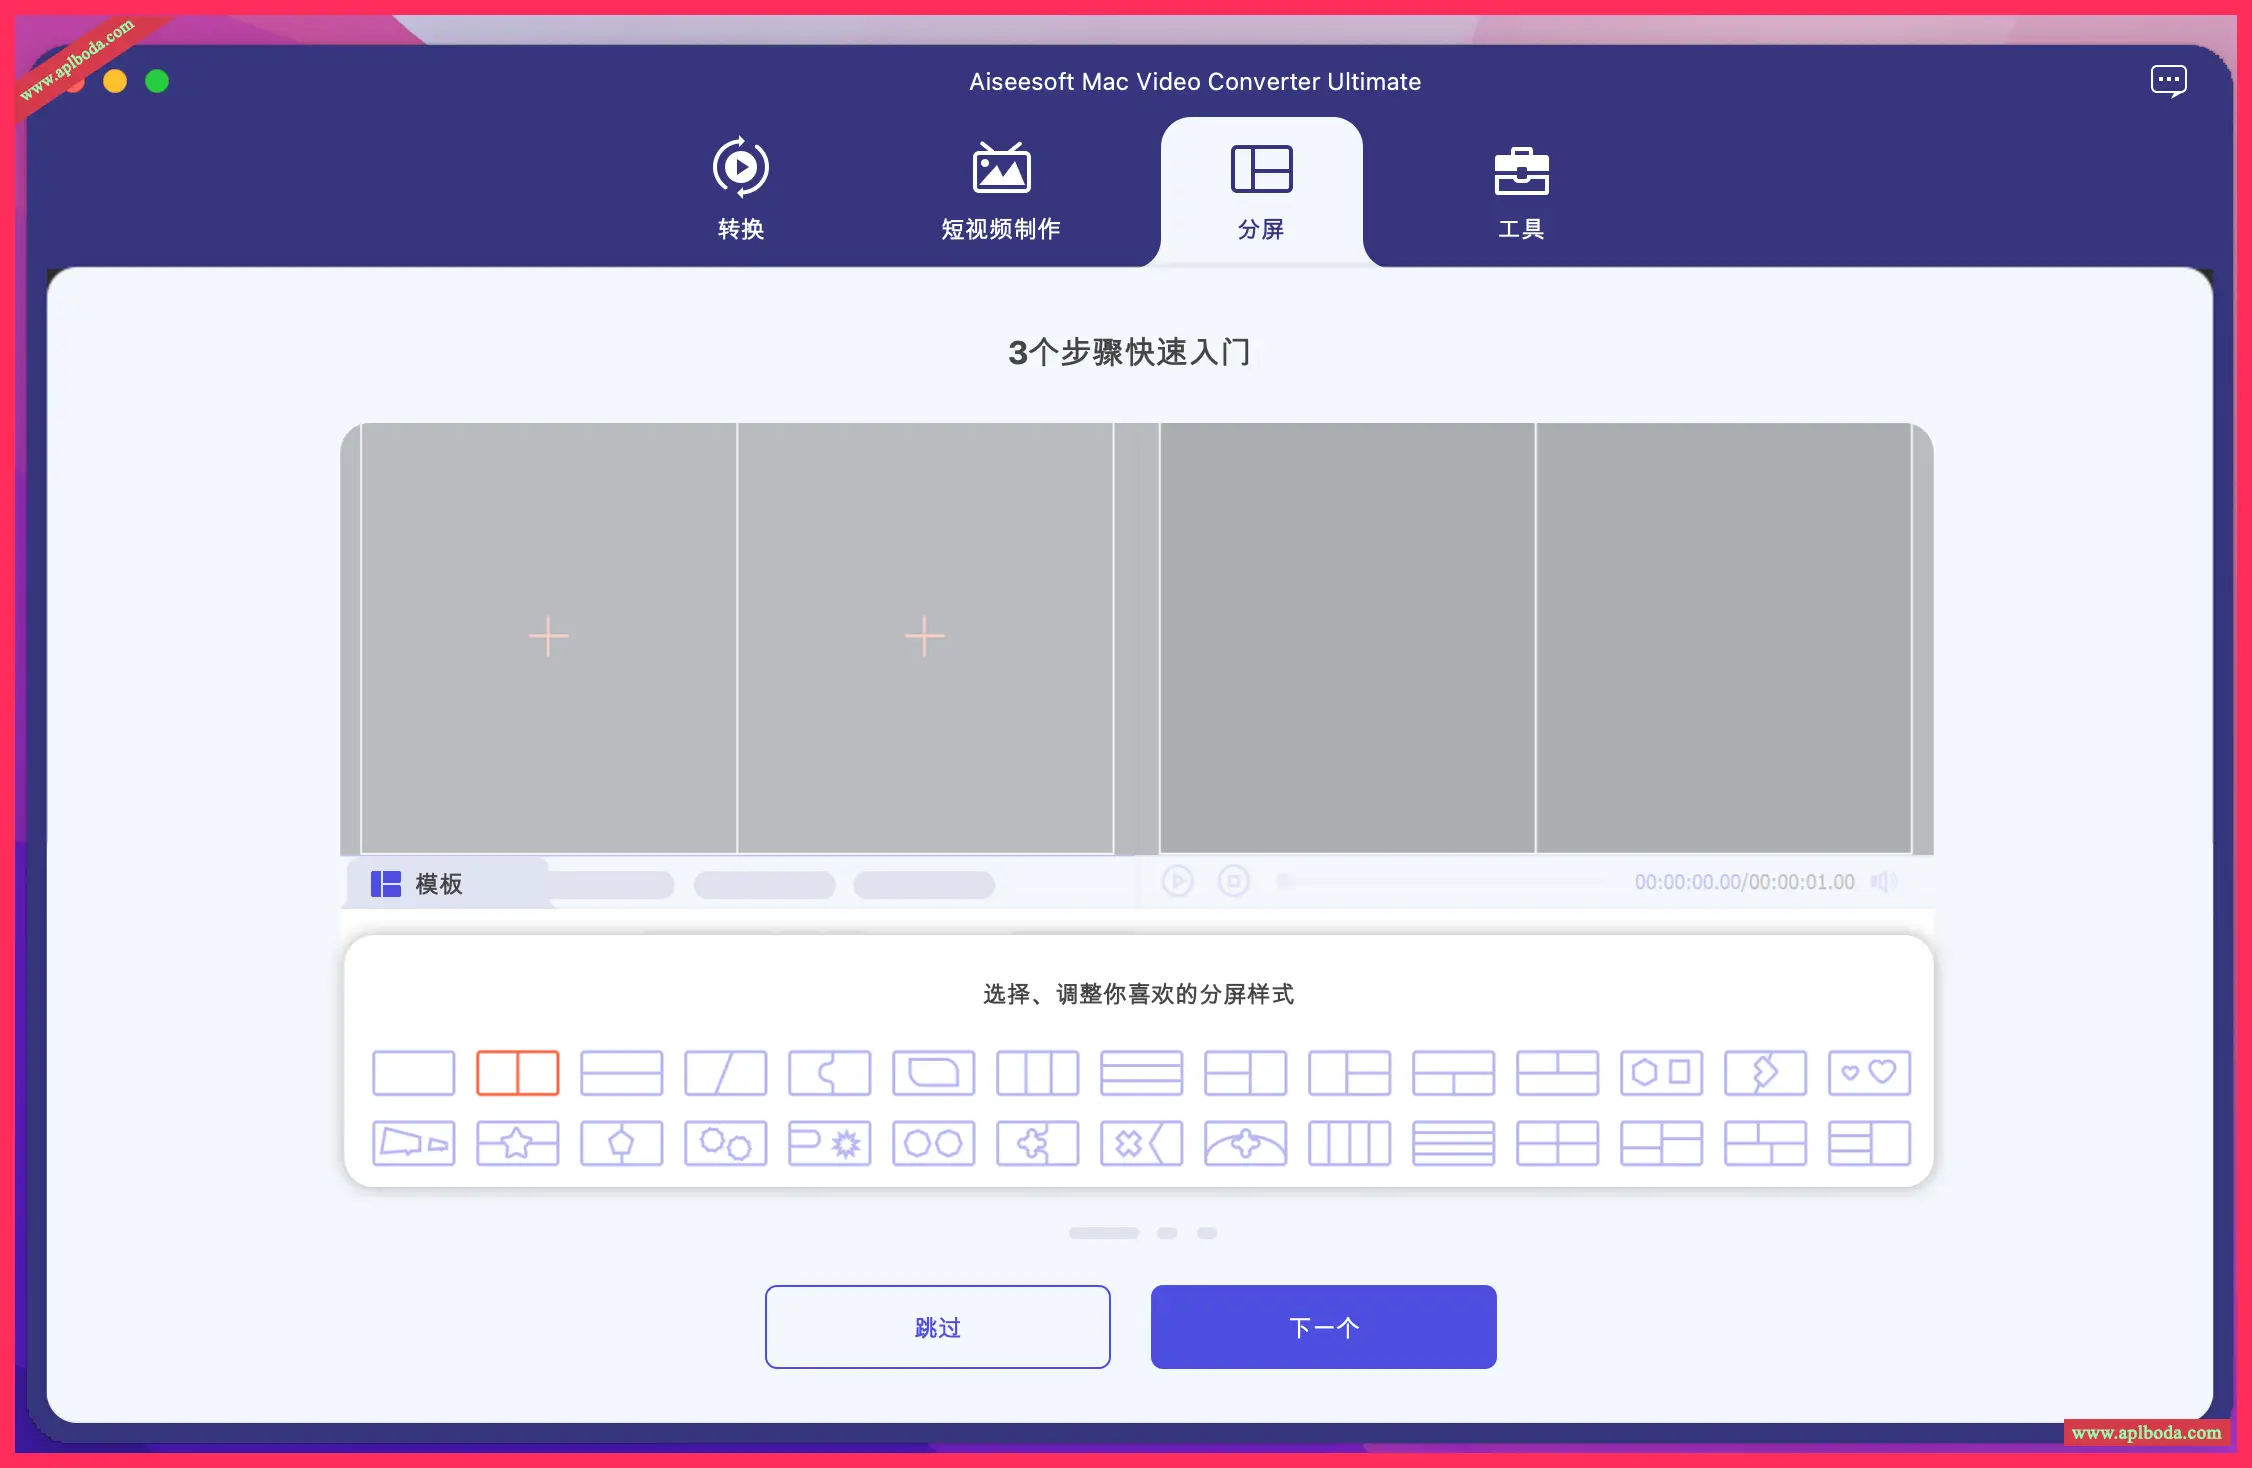Choose the star center template
Viewport: 2252px width, 1468px height.
(517, 1143)
